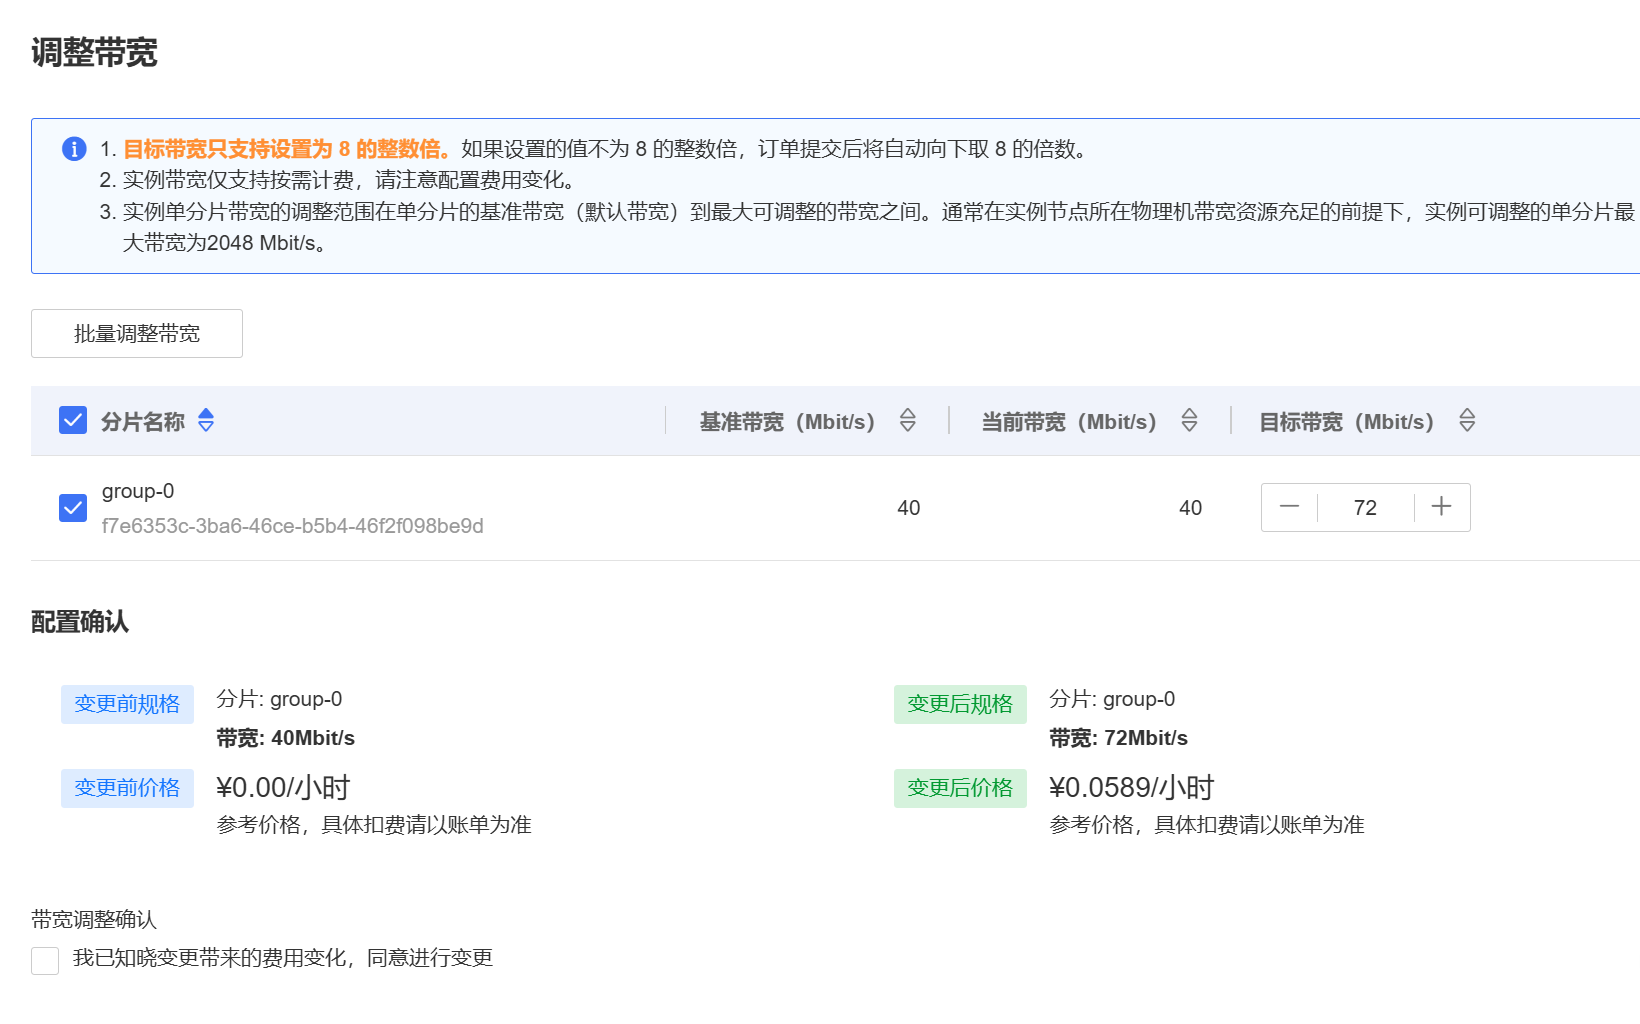Uncheck the group-0 row checkbox
The image size is (1640, 1024).
click(73, 508)
